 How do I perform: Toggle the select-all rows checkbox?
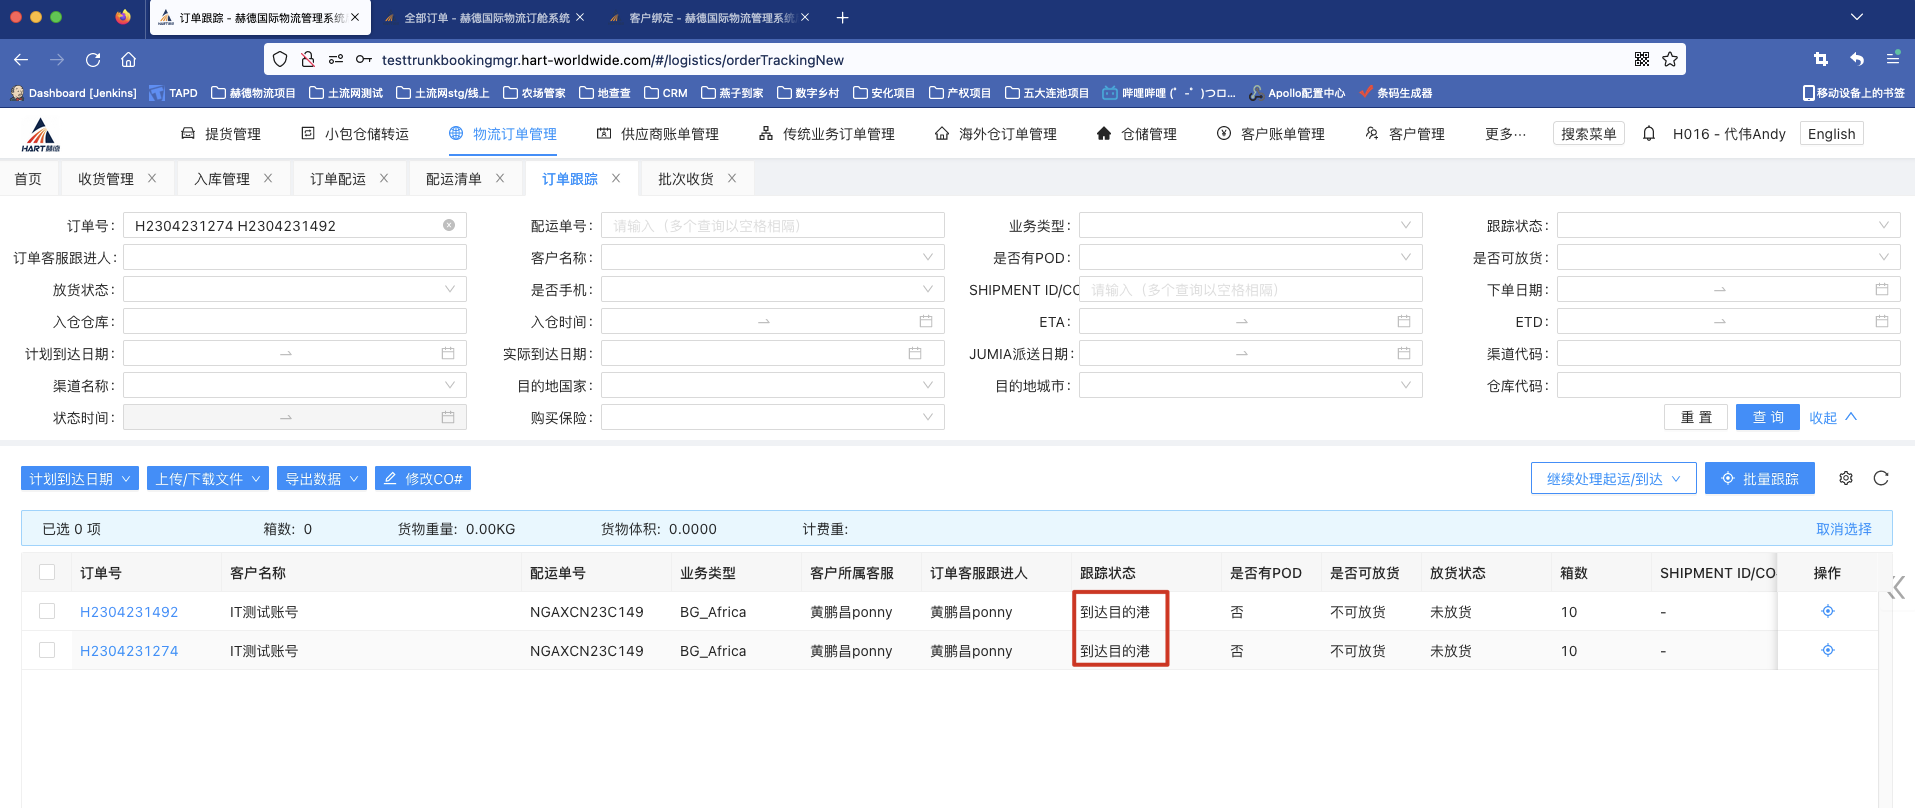tap(47, 572)
